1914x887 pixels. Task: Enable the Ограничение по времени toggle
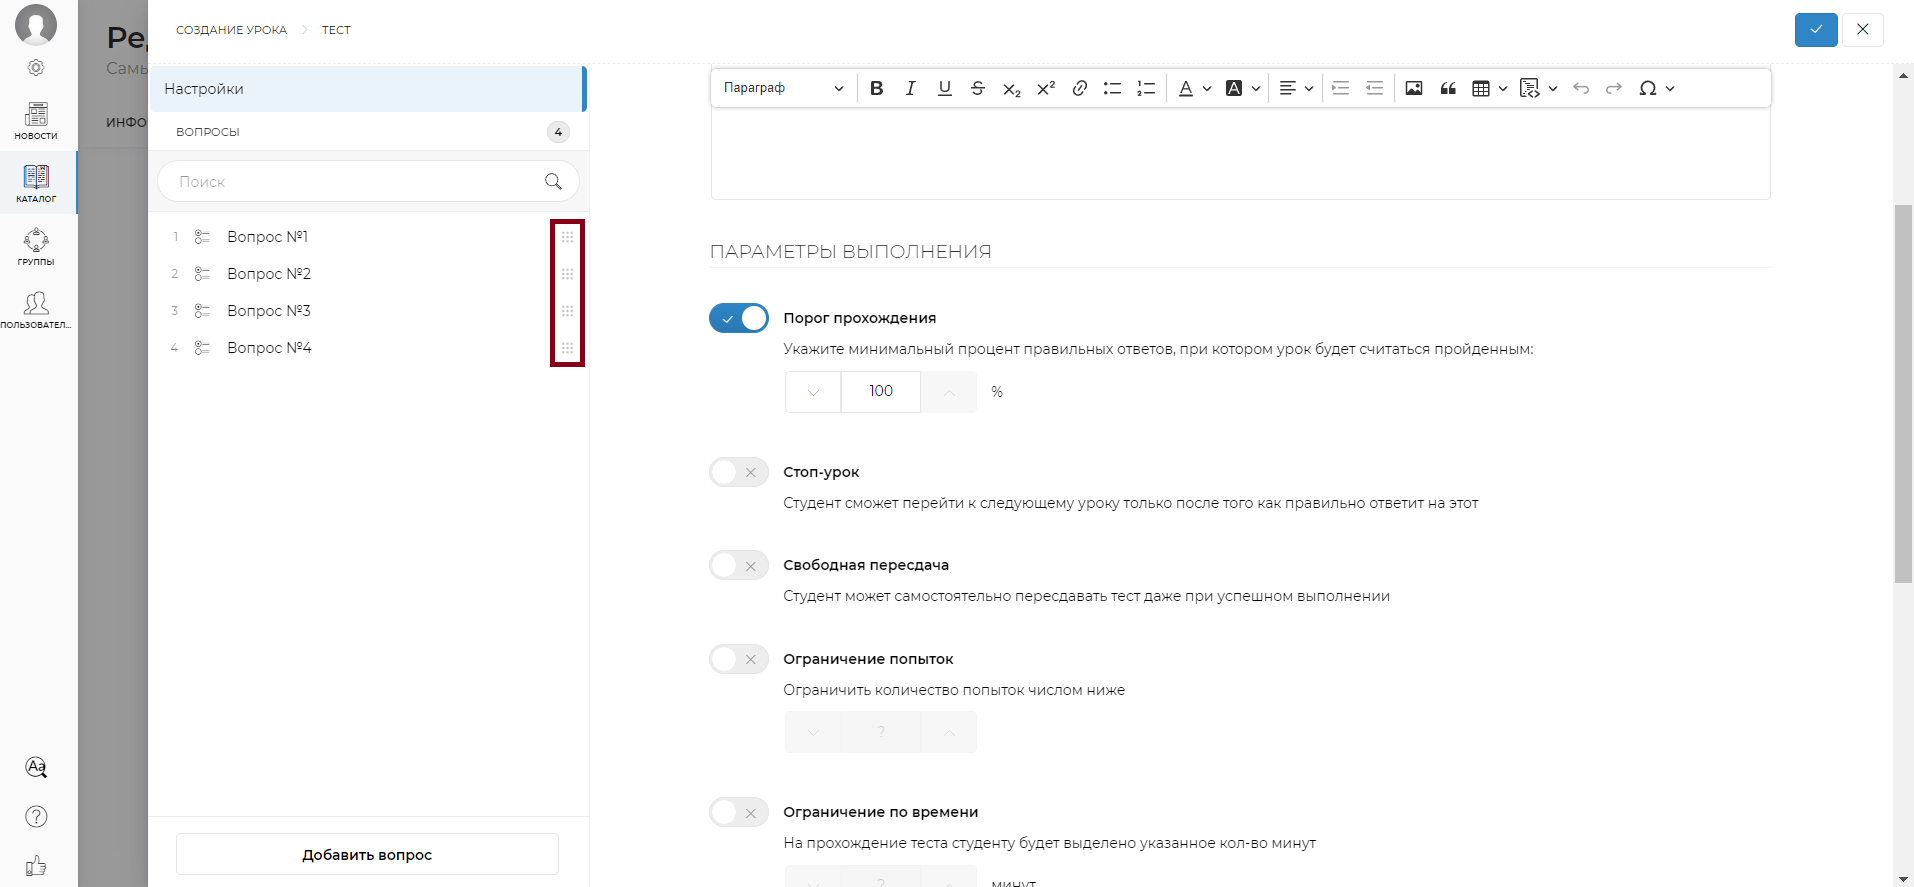click(739, 812)
